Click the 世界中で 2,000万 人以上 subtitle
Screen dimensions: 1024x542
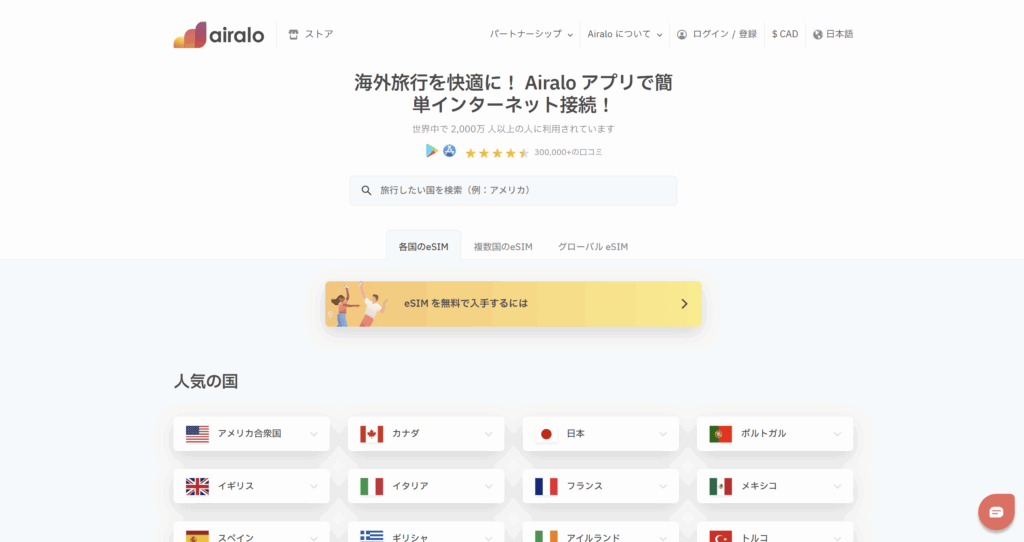tap(513, 129)
